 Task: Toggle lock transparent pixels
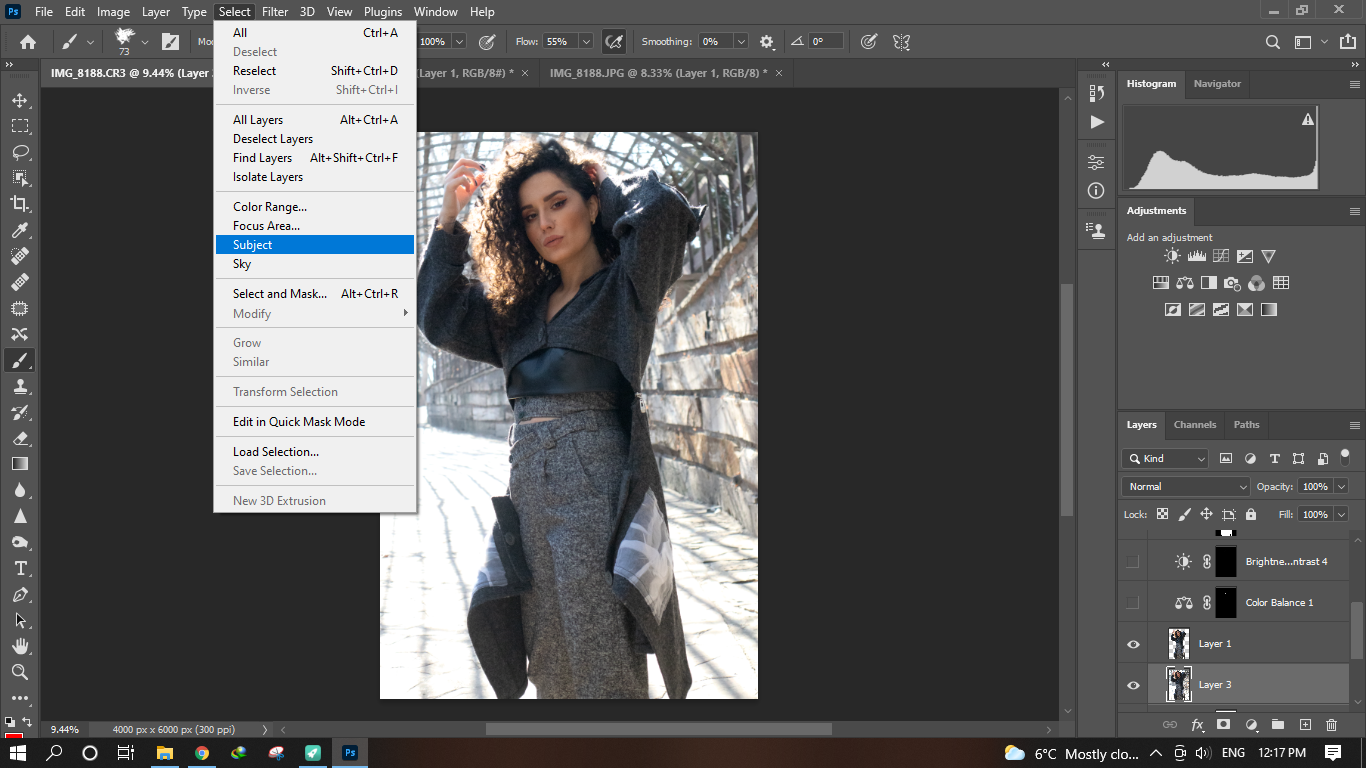click(1162, 514)
